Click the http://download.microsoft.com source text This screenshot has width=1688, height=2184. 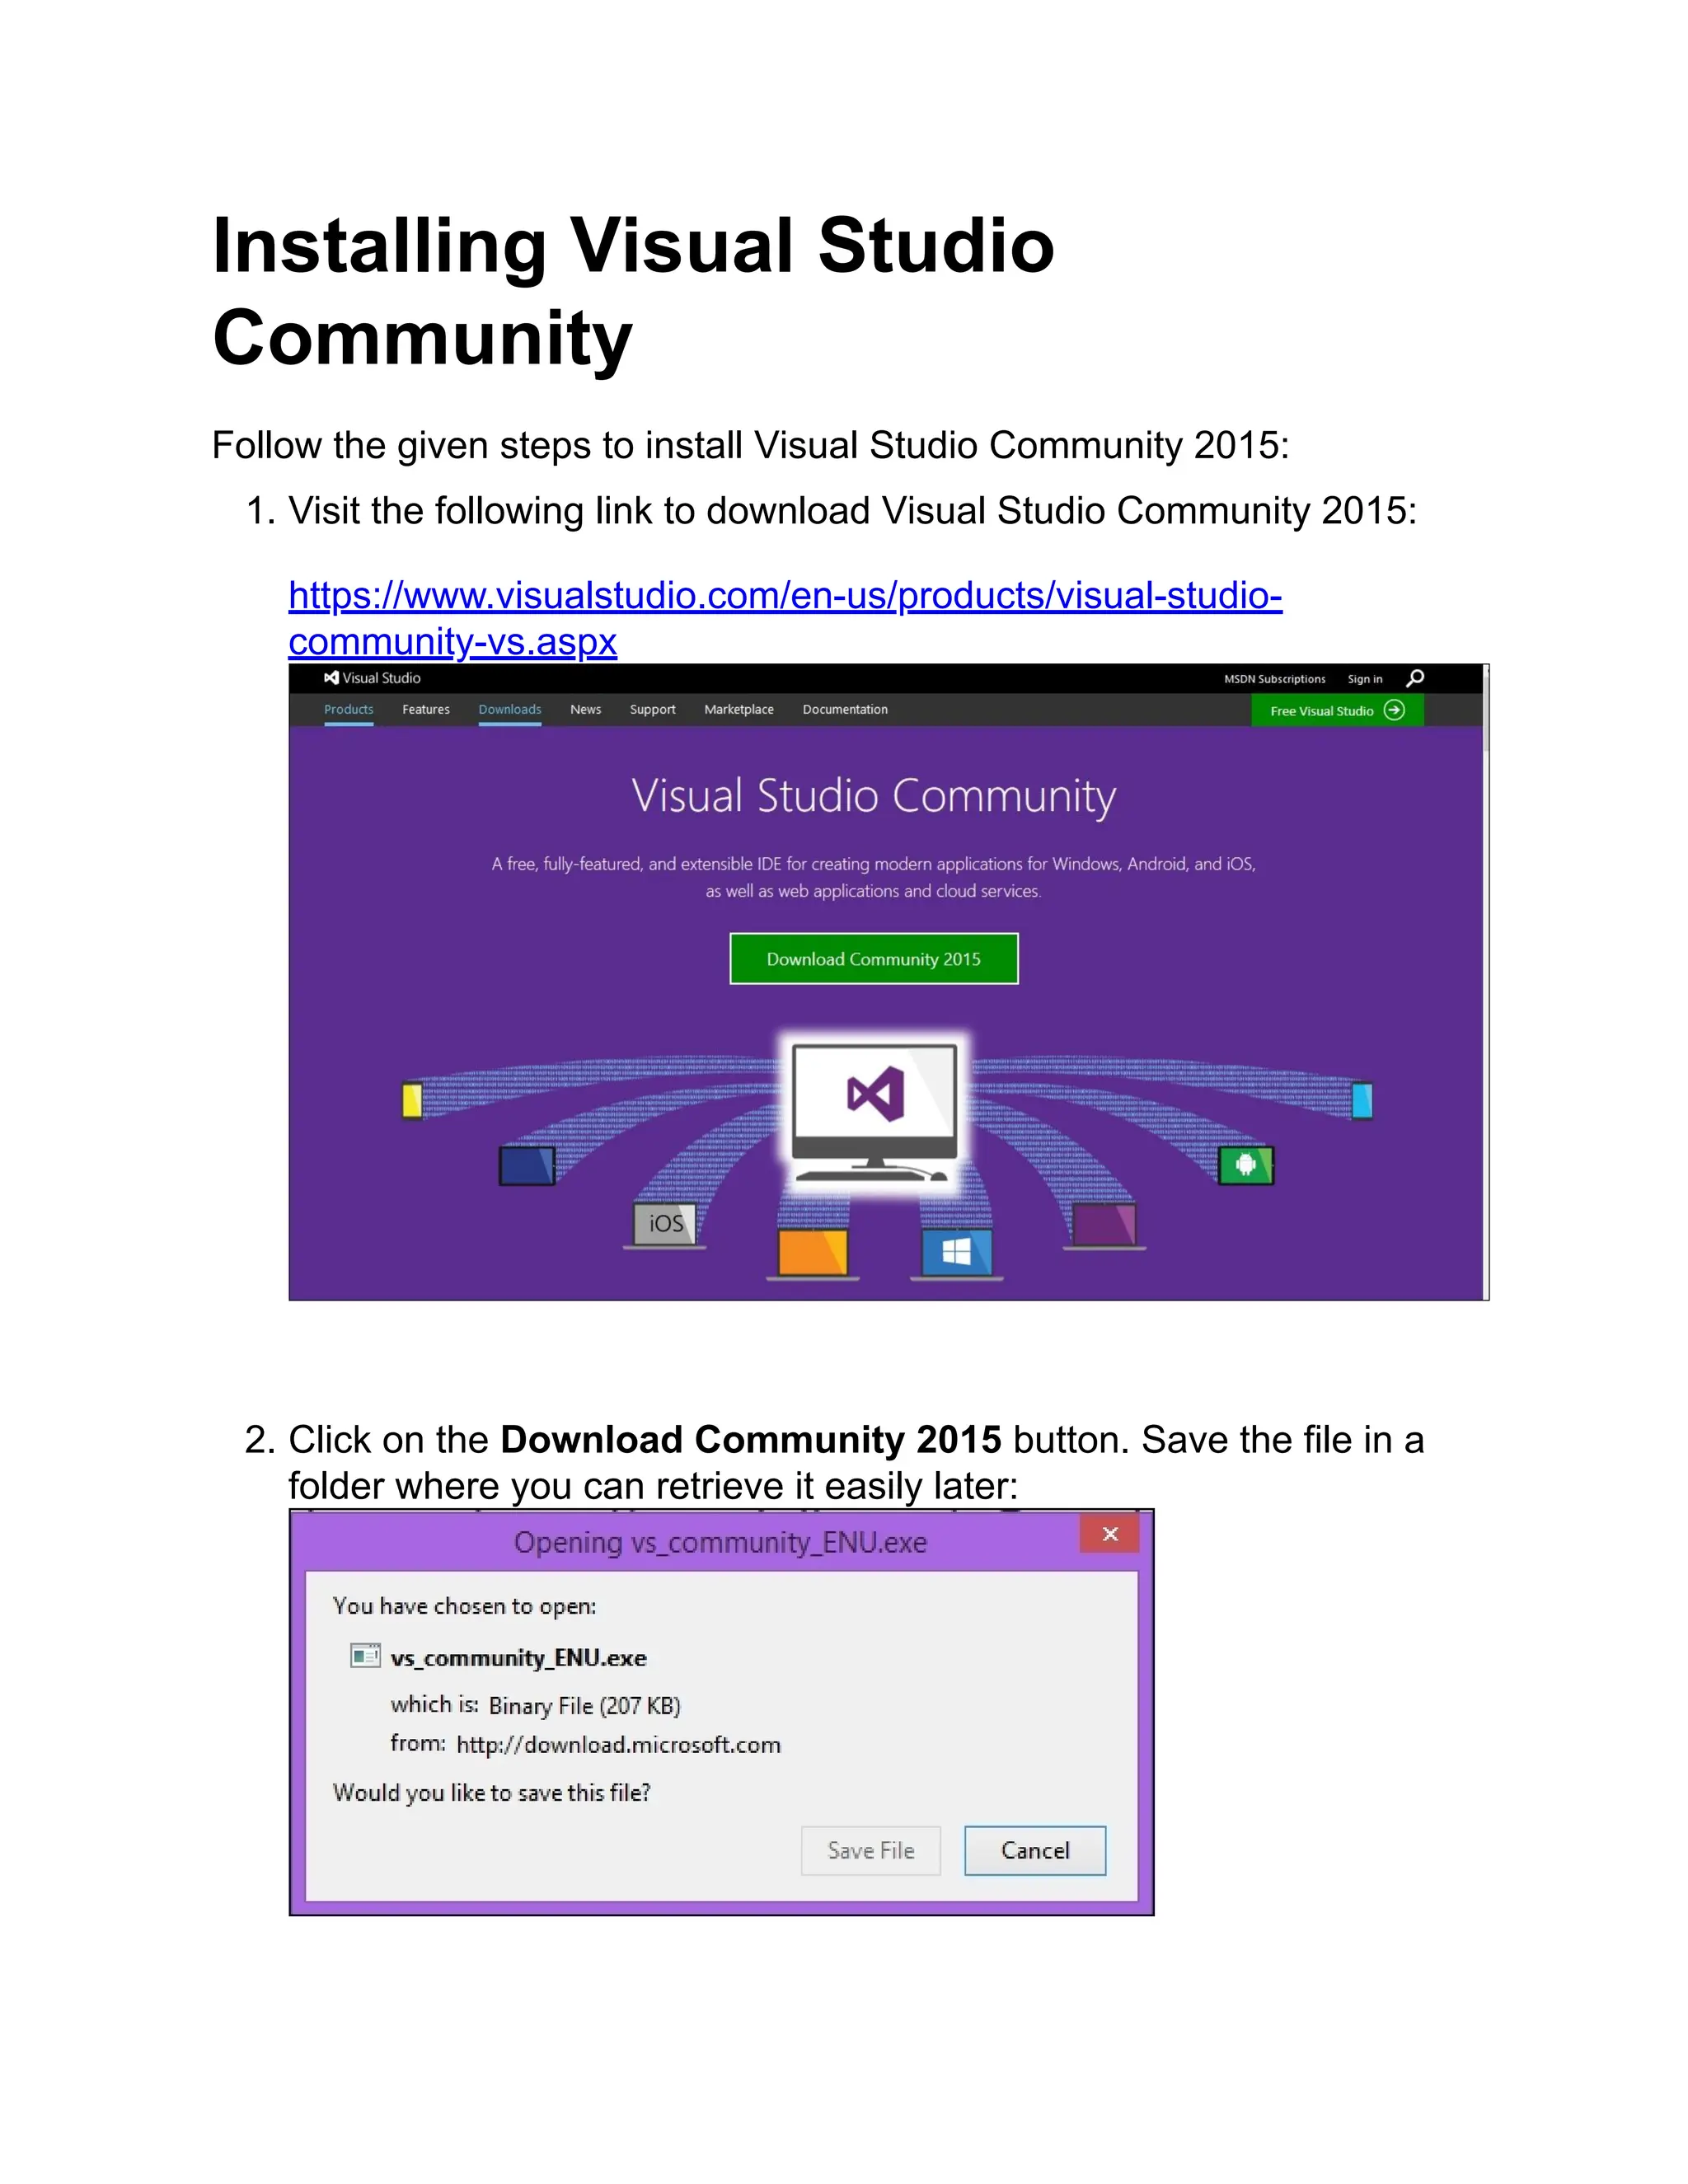618,1745
